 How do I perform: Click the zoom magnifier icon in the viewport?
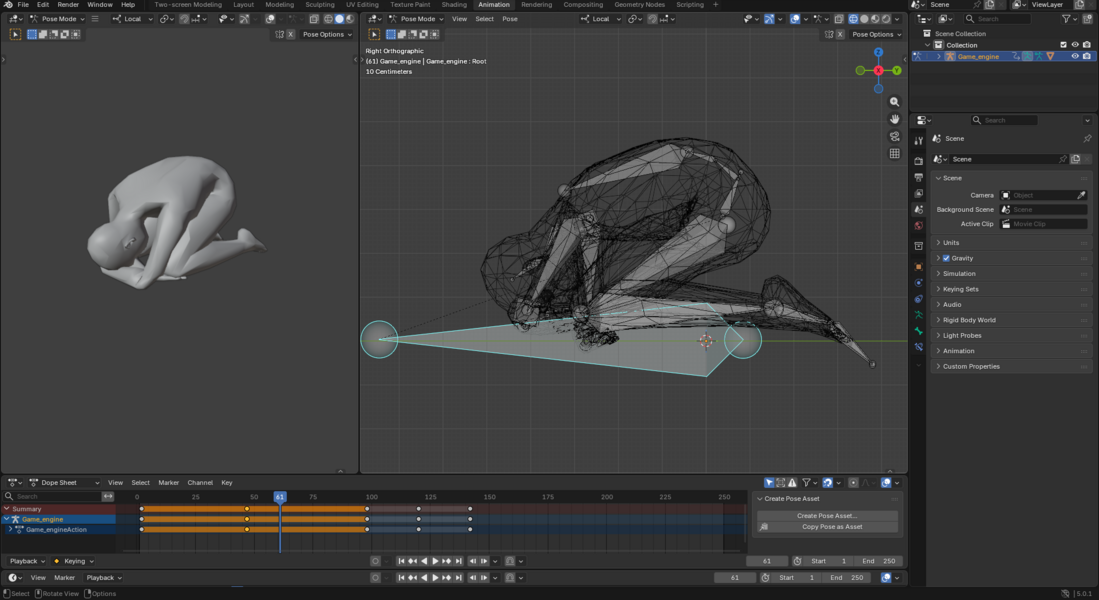pos(893,101)
